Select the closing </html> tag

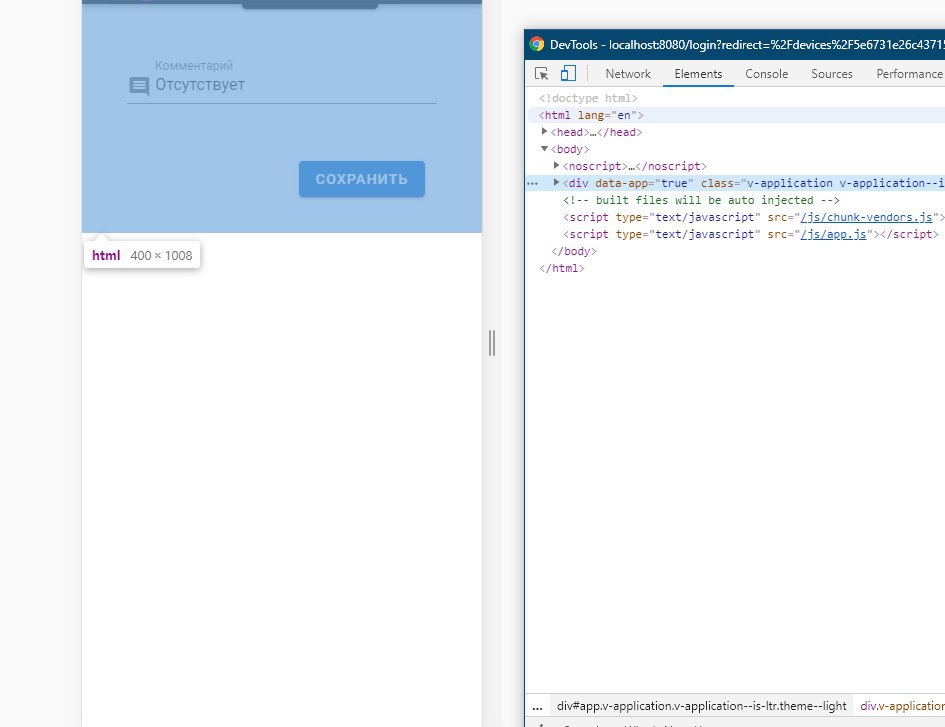coord(562,268)
